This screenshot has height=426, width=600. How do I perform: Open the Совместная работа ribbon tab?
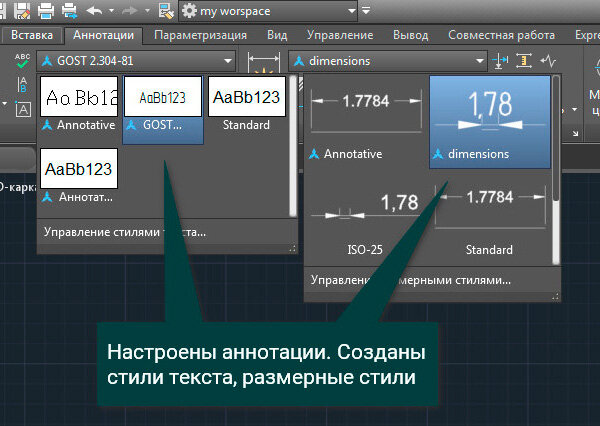(501, 35)
